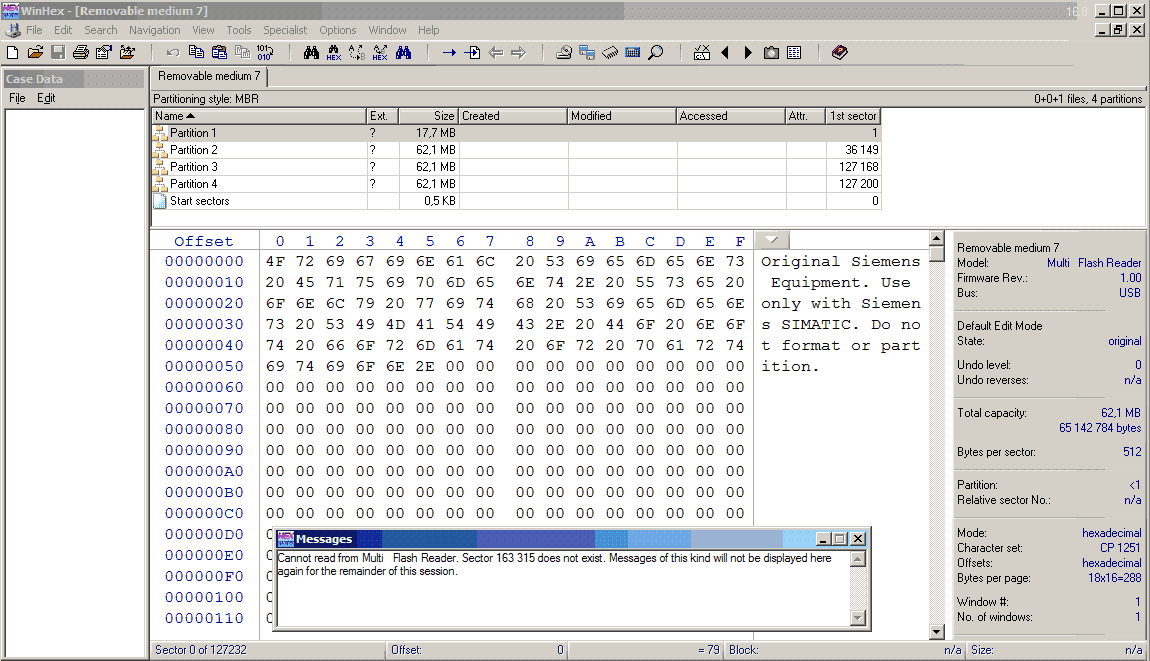The width and height of the screenshot is (1150, 661).
Task: Click the Undo arrow icon
Action: (172, 53)
